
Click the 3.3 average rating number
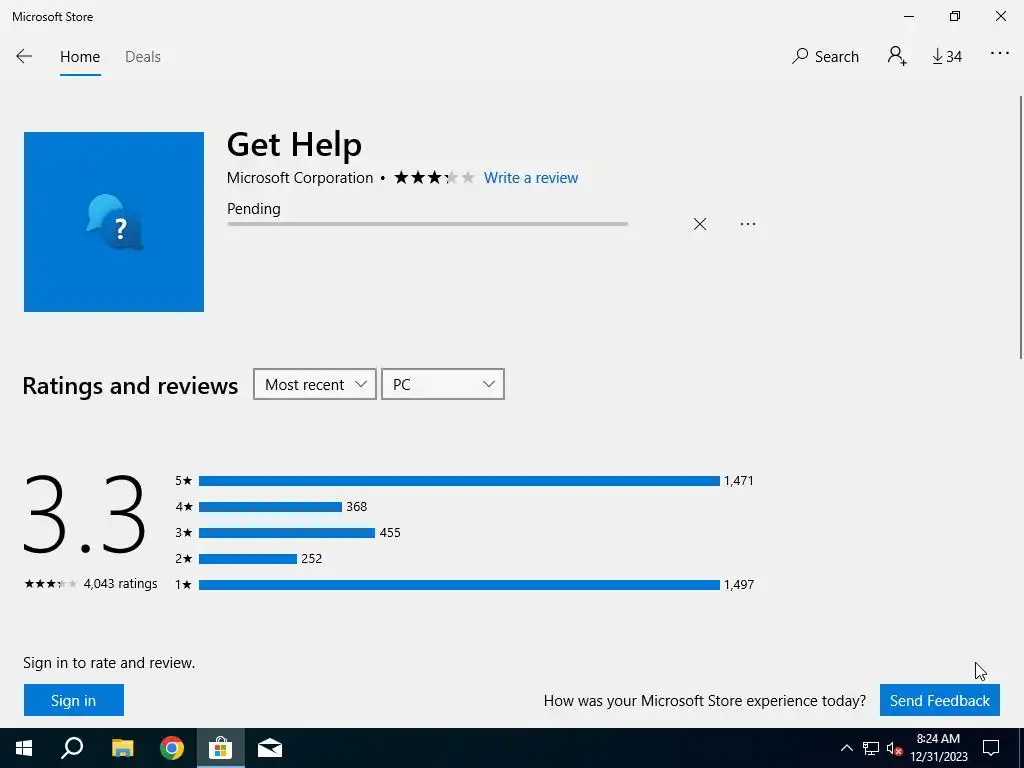click(85, 515)
